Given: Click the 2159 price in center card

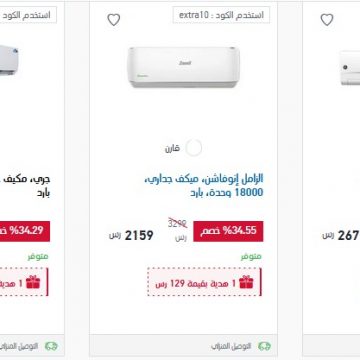Looking at the screenshot, I should [139, 236].
